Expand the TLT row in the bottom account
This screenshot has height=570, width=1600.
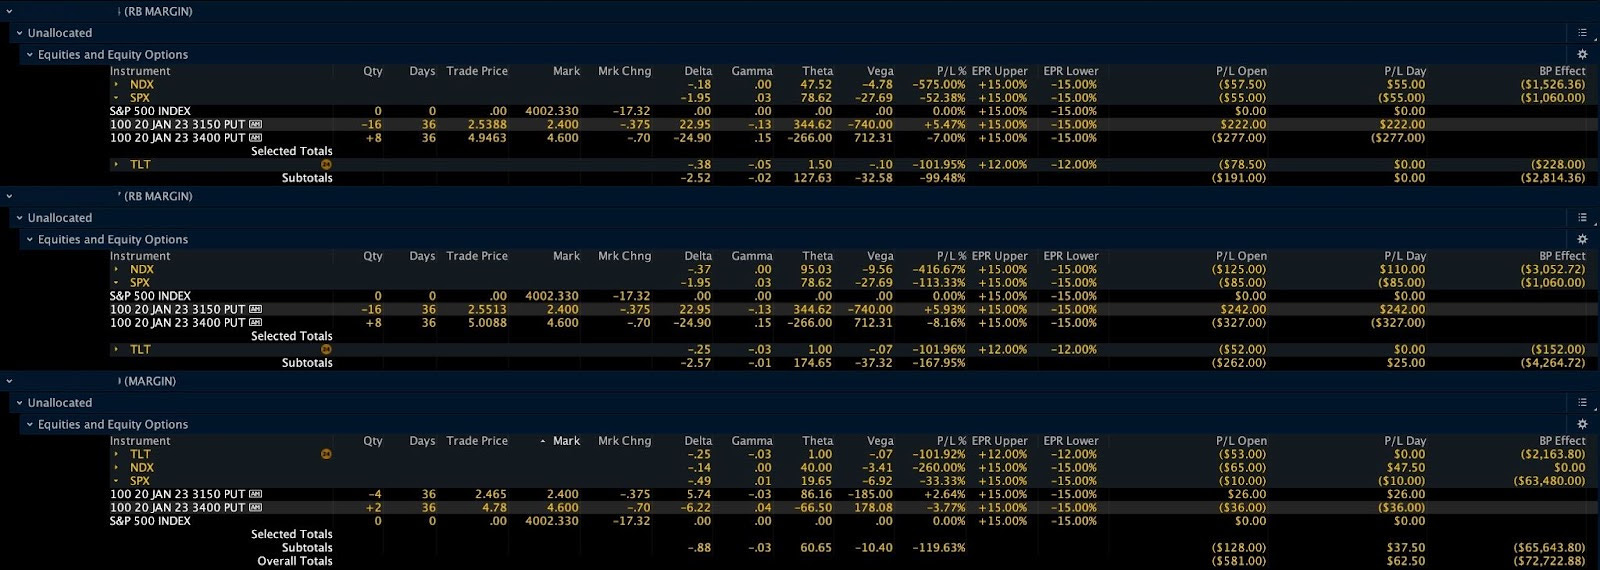tap(116, 455)
